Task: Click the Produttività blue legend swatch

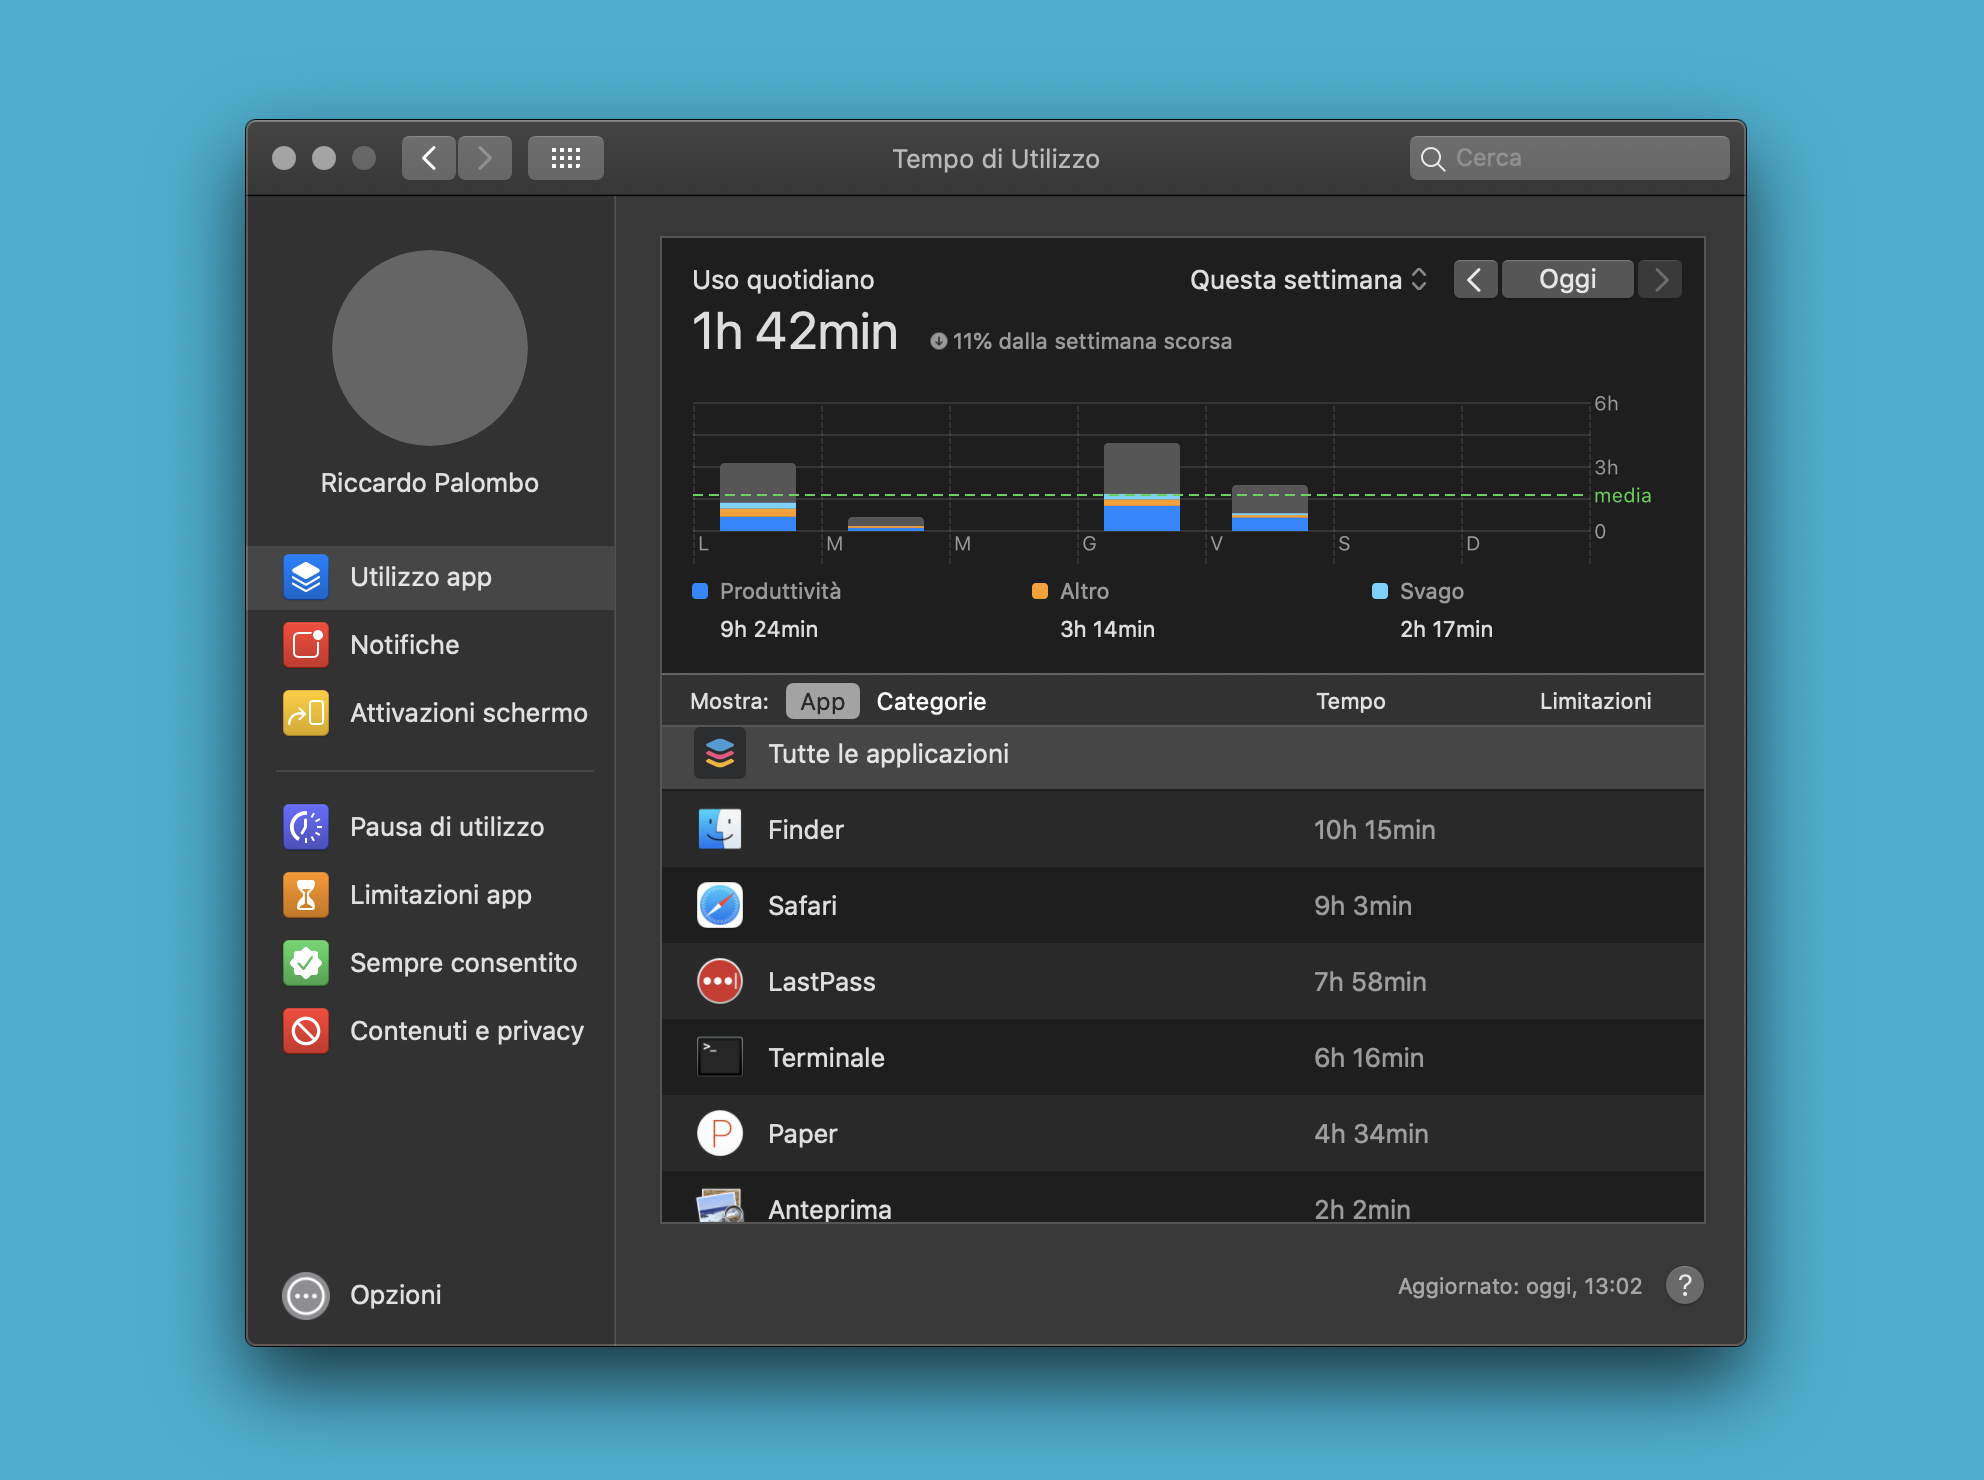Action: (x=698, y=591)
